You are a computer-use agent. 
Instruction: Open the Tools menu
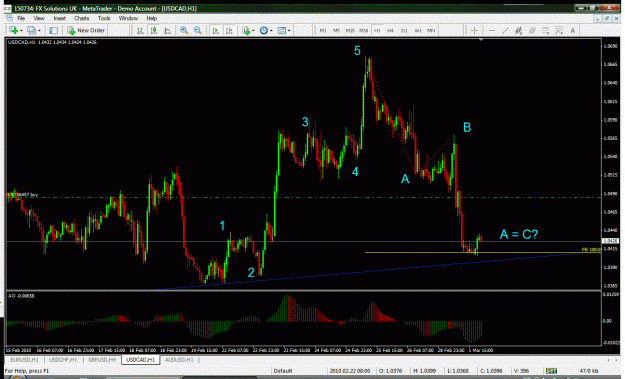point(104,18)
